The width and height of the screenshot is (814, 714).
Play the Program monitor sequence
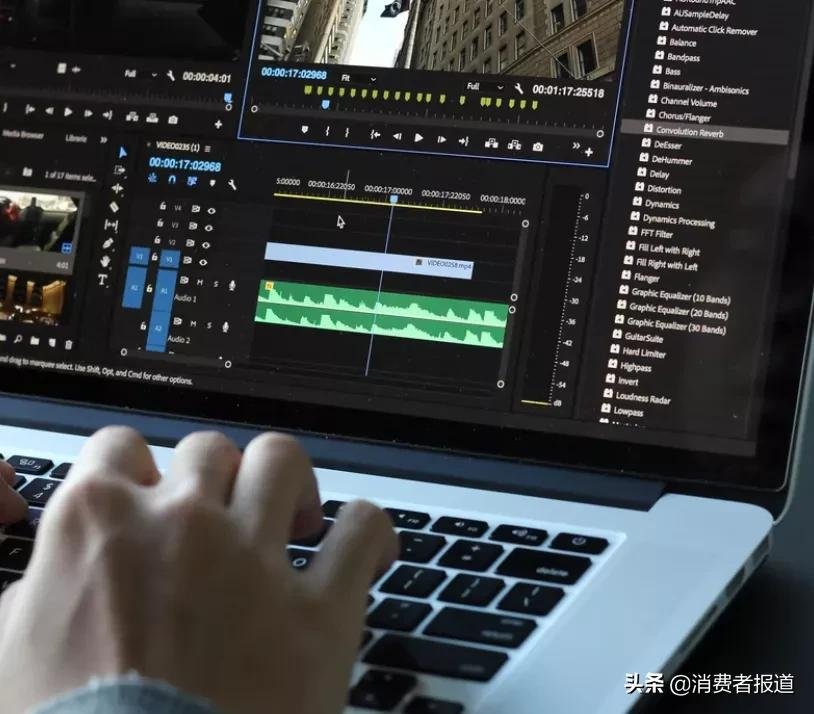click(418, 138)
